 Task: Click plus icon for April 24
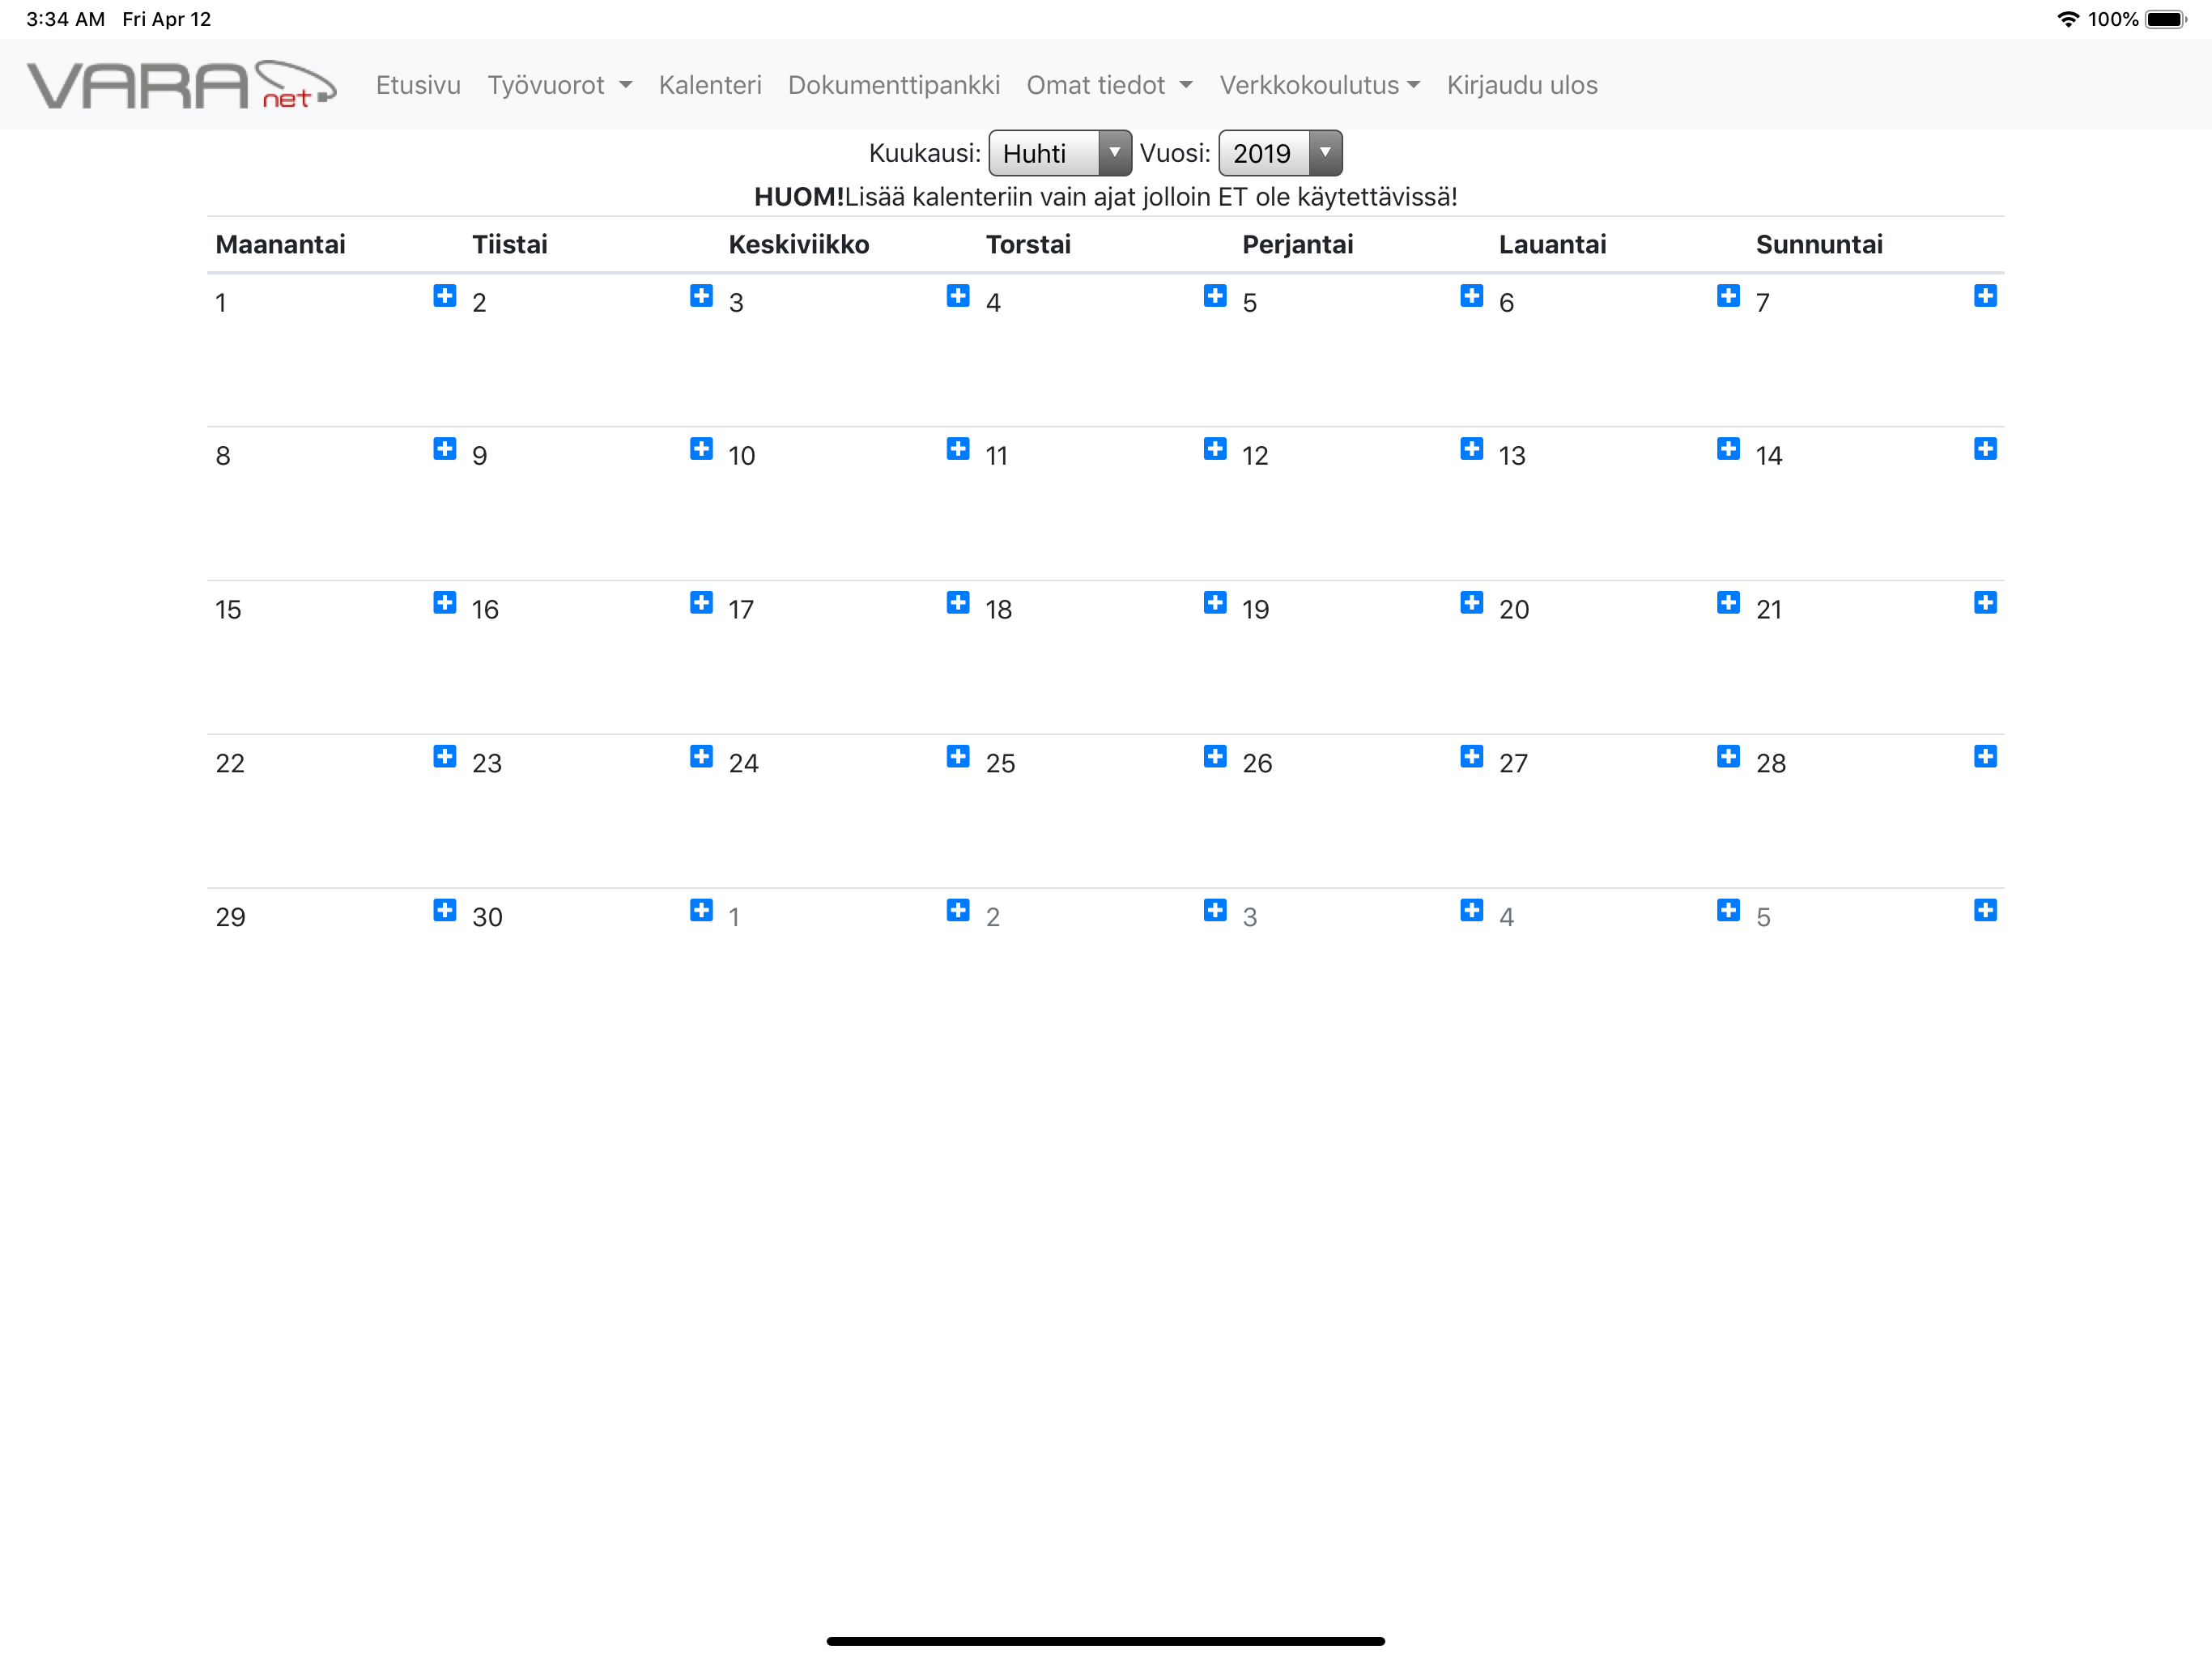pos(958,756)
